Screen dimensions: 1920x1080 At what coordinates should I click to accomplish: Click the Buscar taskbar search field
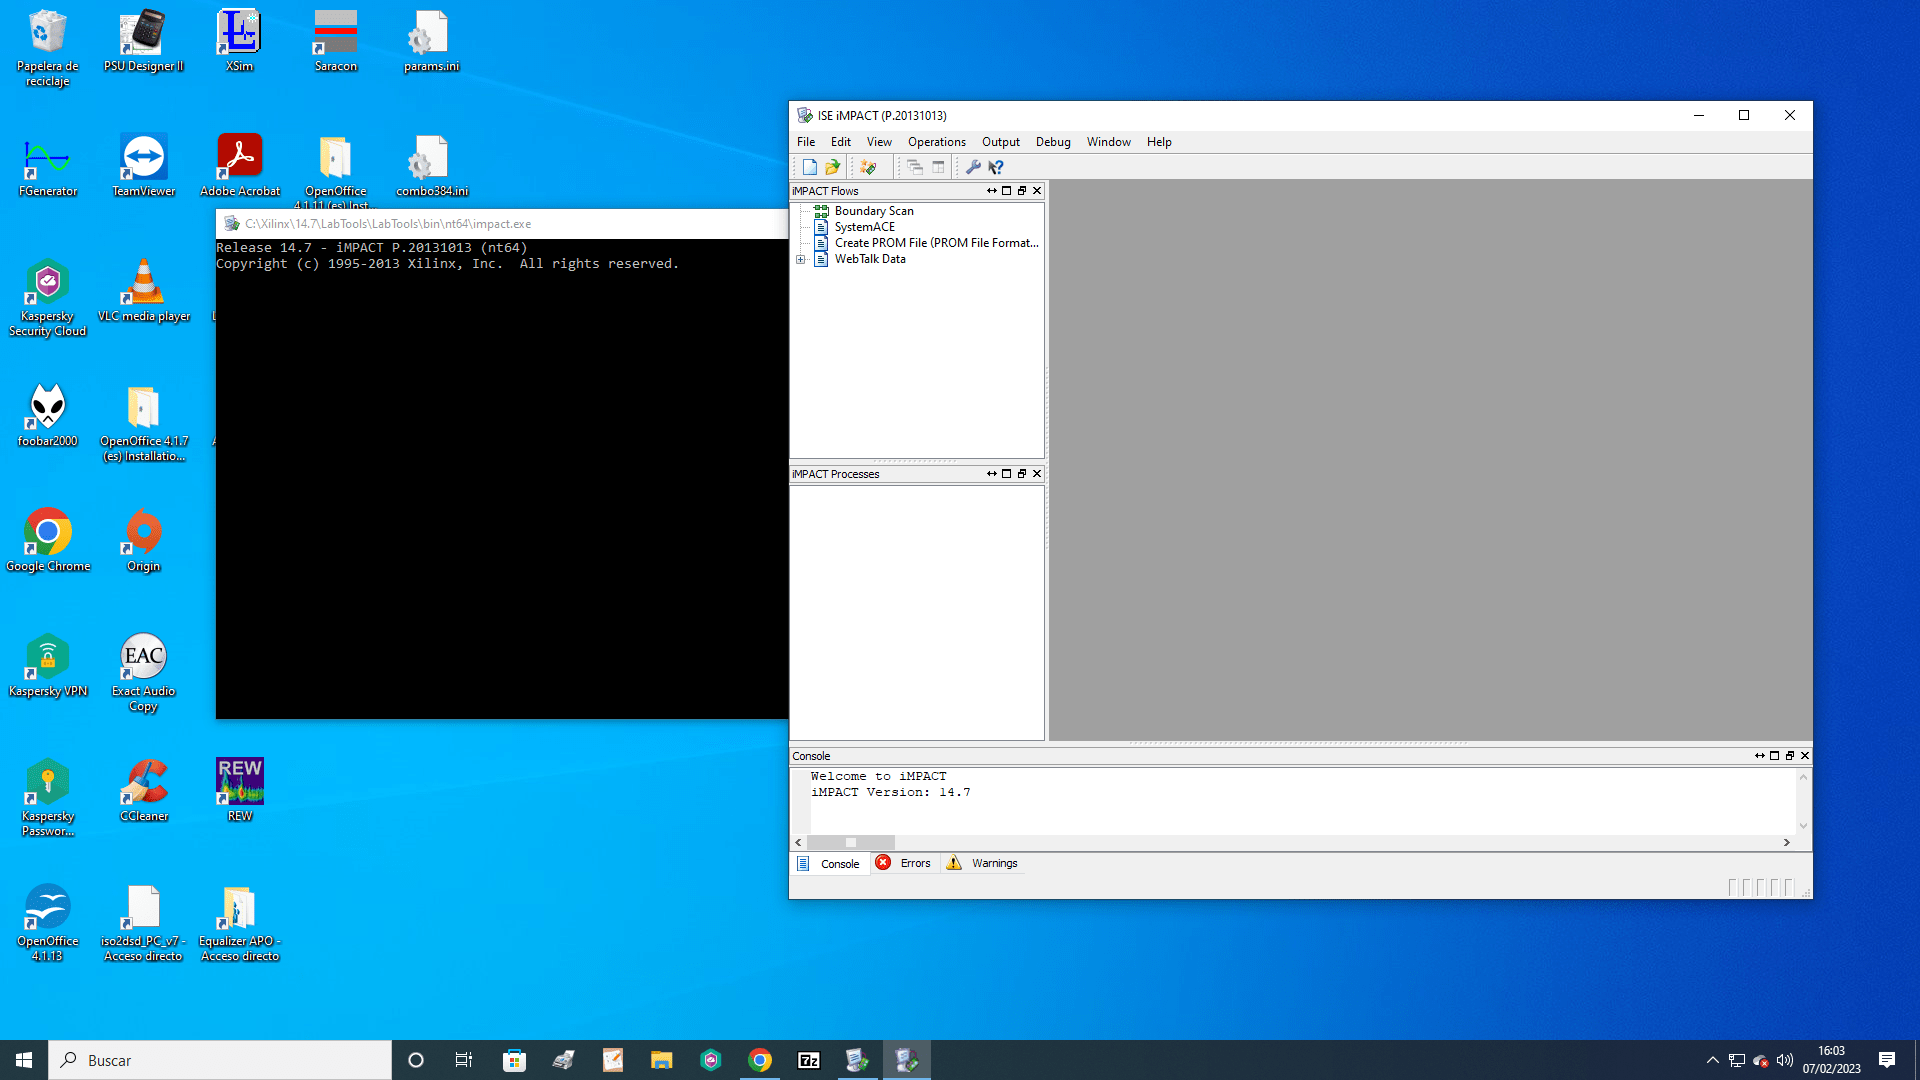(x=220, y=1060)
